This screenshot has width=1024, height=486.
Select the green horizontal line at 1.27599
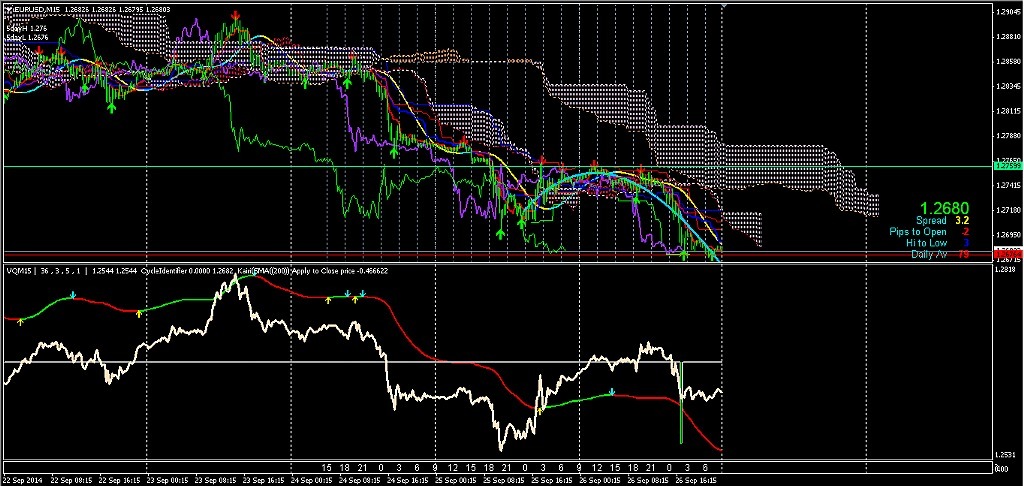[x=496, y=167]
